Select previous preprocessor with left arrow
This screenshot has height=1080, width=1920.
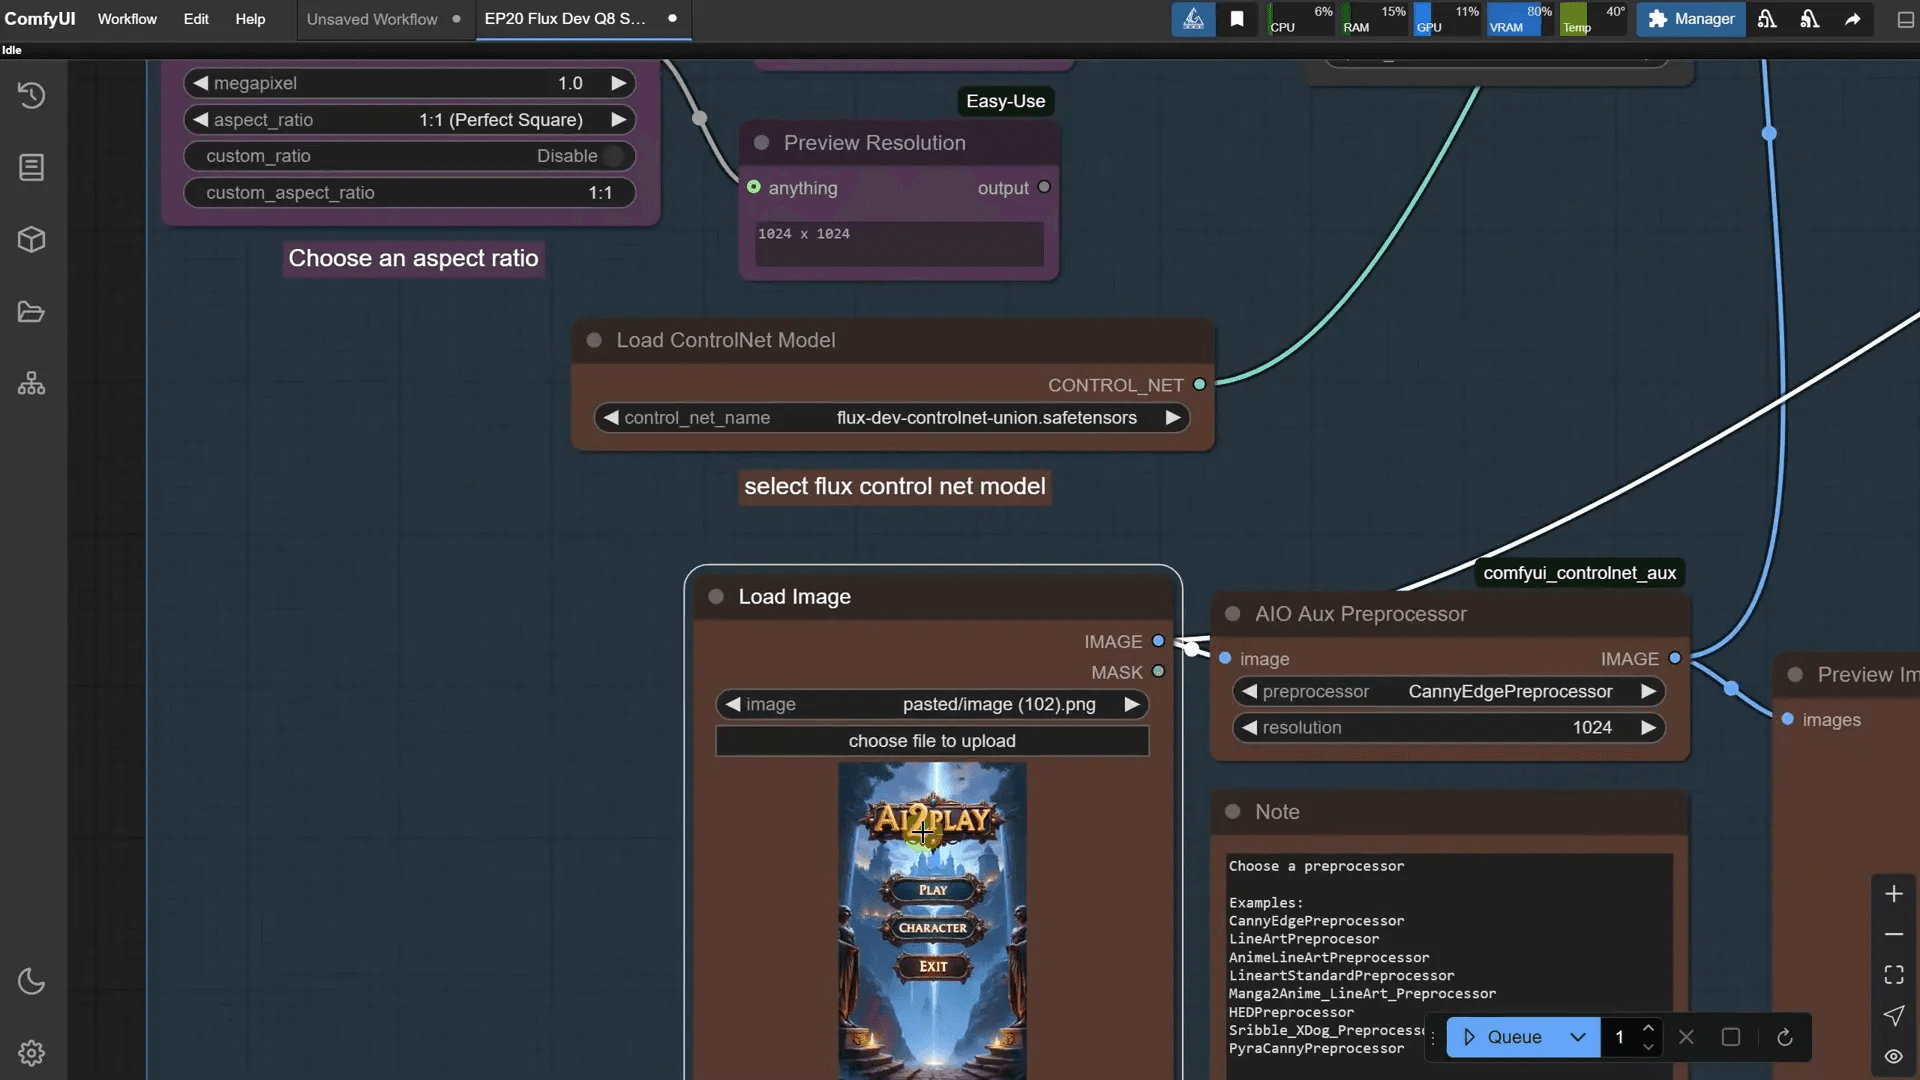coord(1248,691)
